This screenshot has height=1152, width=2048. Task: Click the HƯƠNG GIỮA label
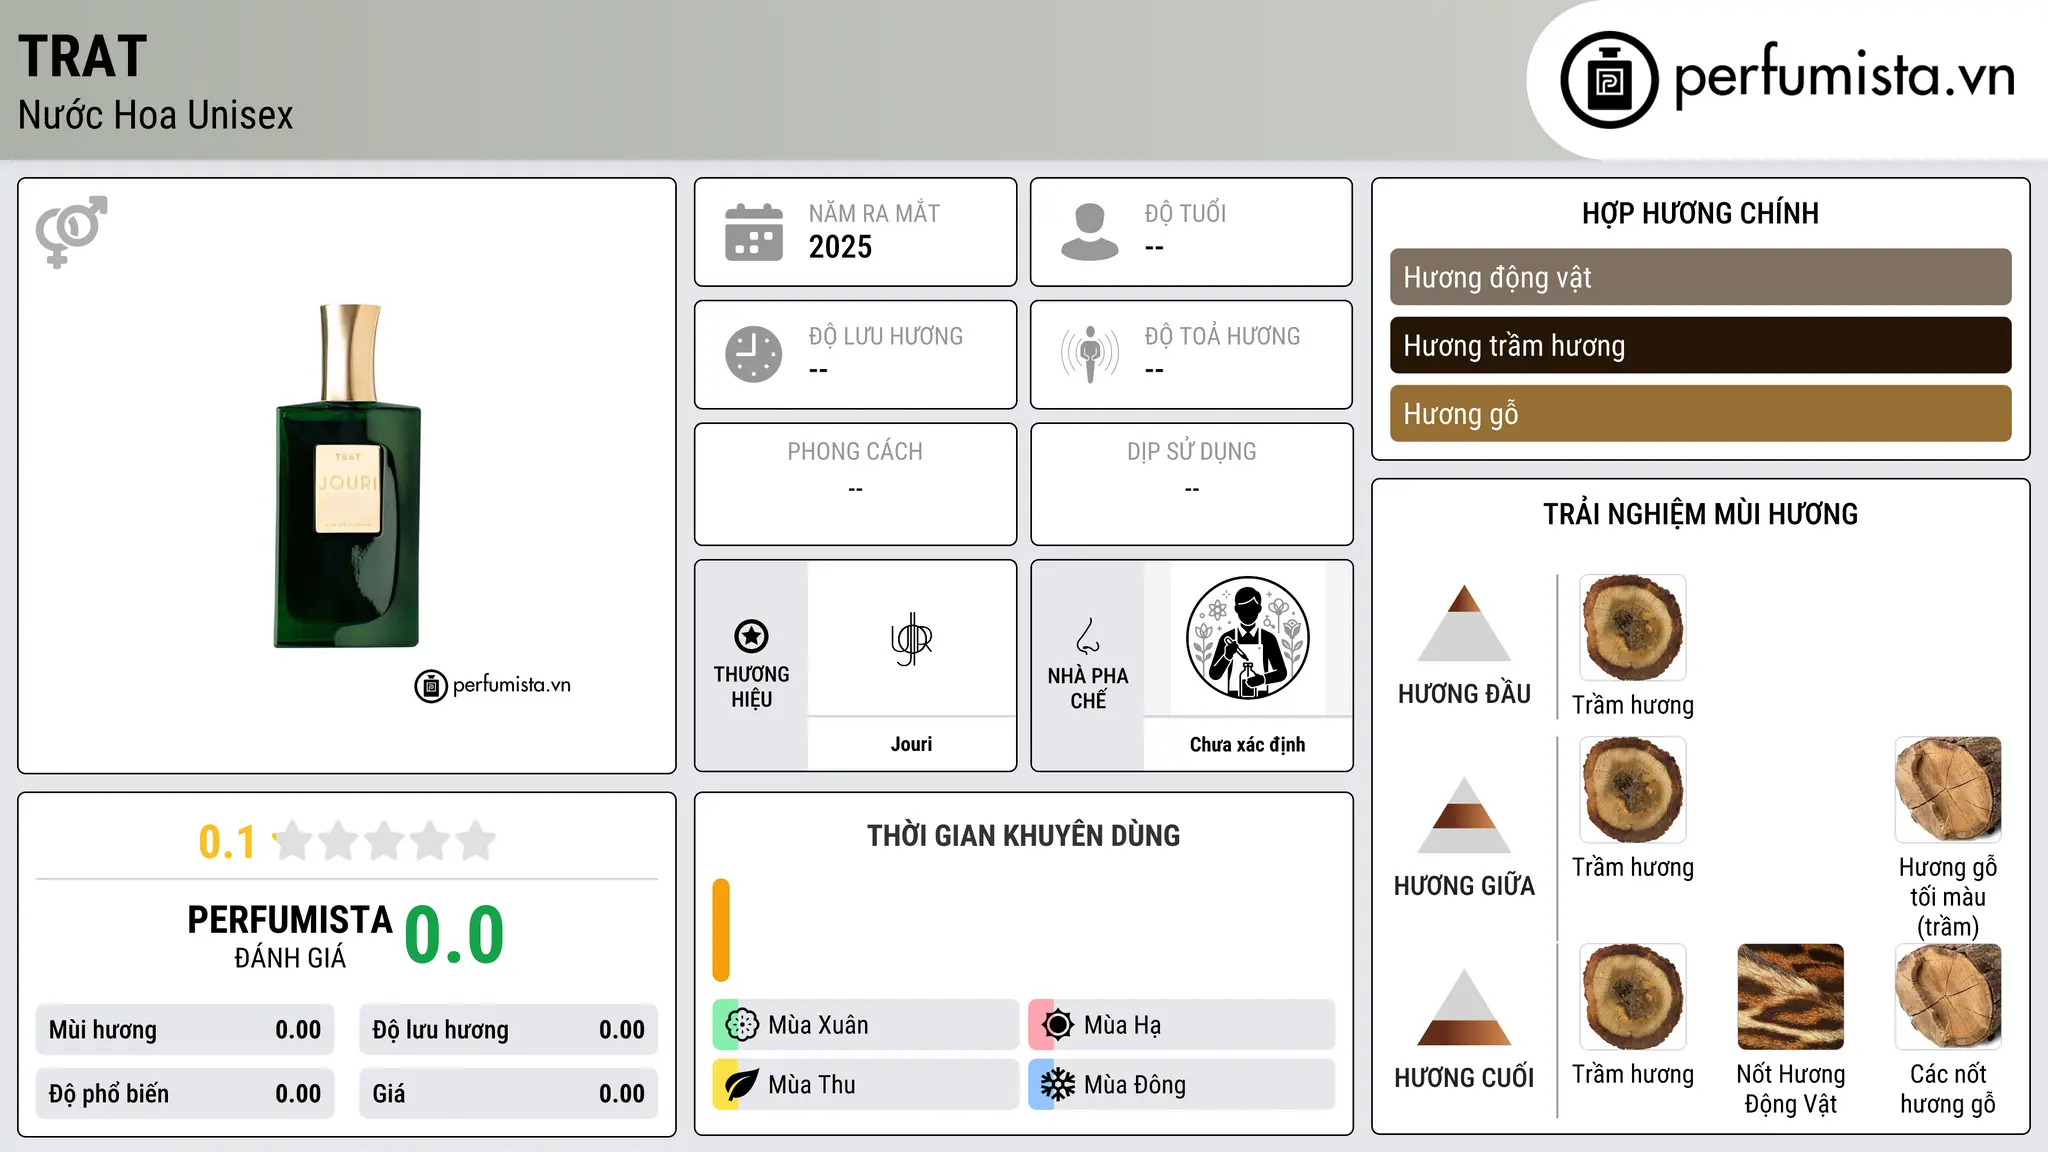click(1464, 886)
